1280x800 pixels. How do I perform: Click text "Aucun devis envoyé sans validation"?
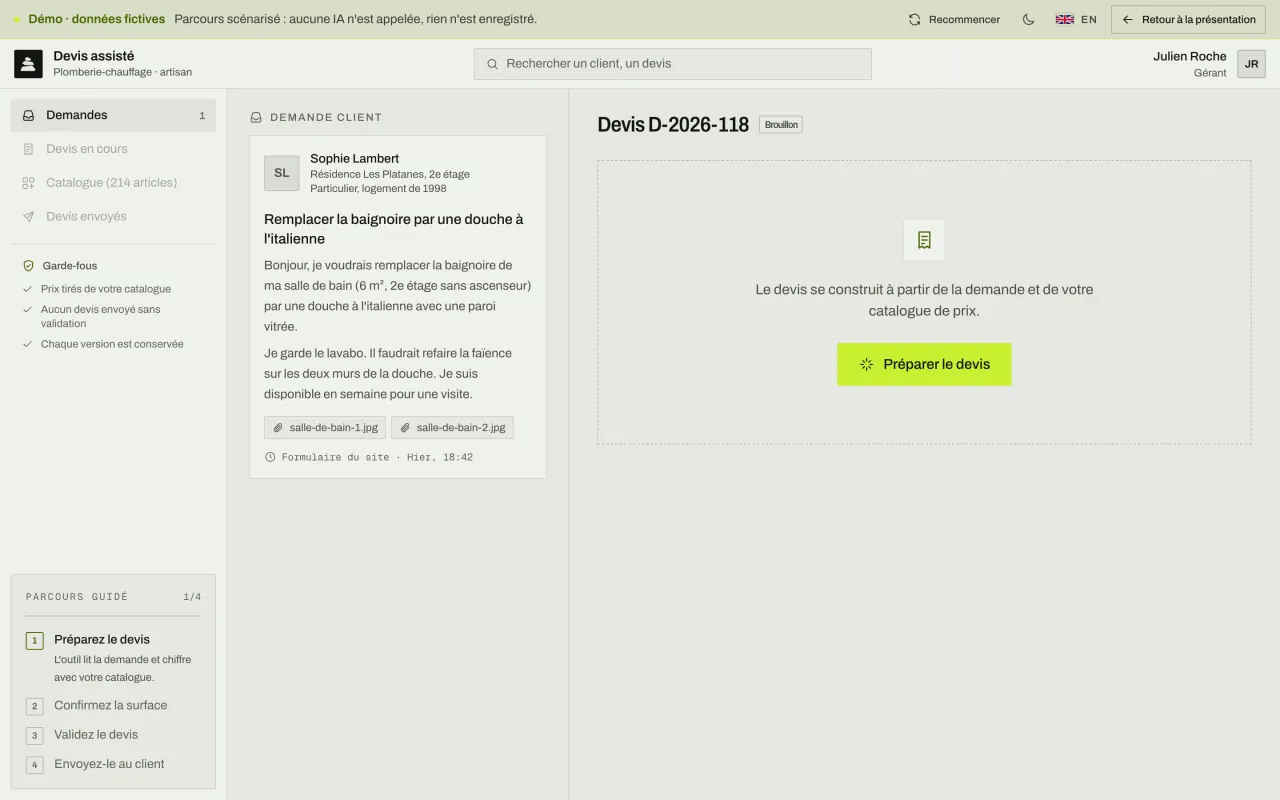(100, 316)
